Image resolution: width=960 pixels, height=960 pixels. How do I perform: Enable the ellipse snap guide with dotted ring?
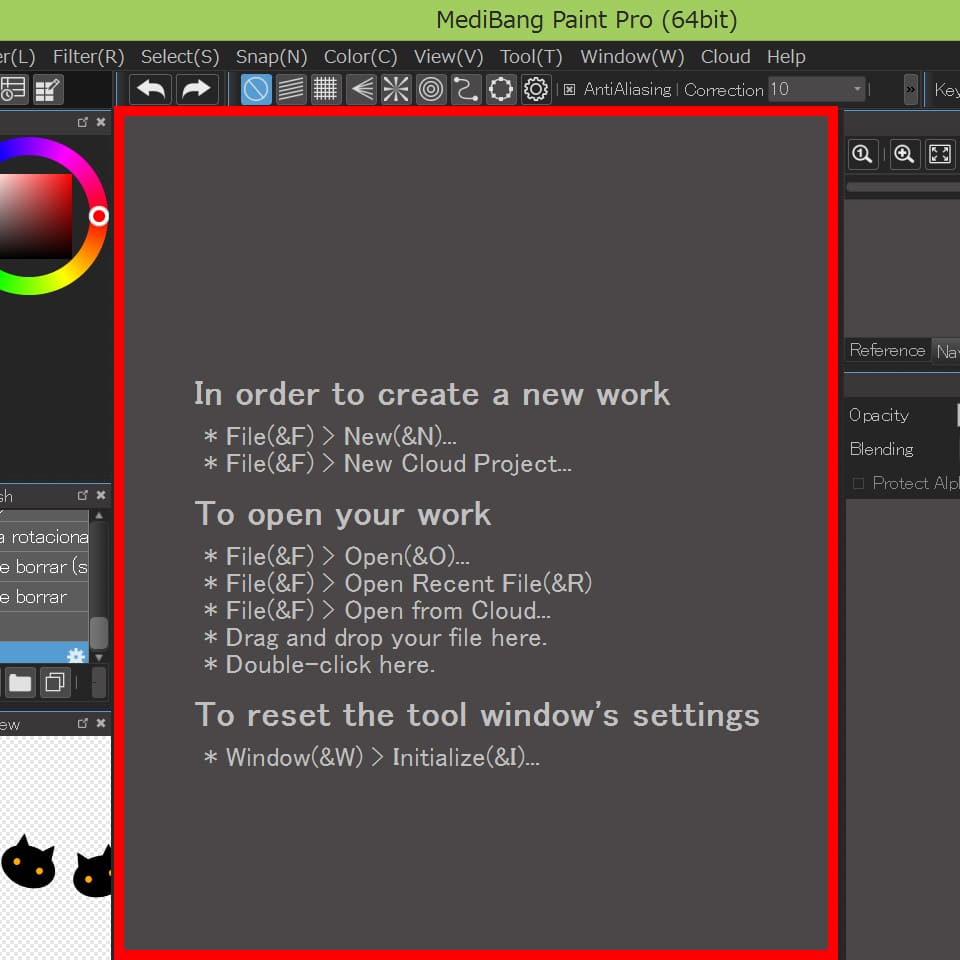point(501,89)
